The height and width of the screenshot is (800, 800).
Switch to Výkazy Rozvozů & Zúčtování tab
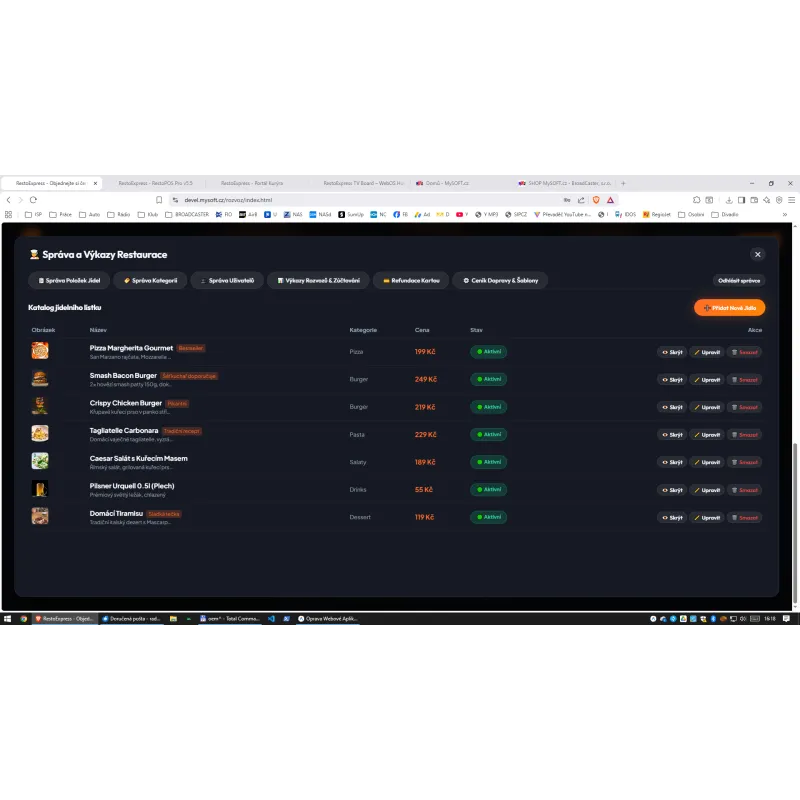pos(318,280)
